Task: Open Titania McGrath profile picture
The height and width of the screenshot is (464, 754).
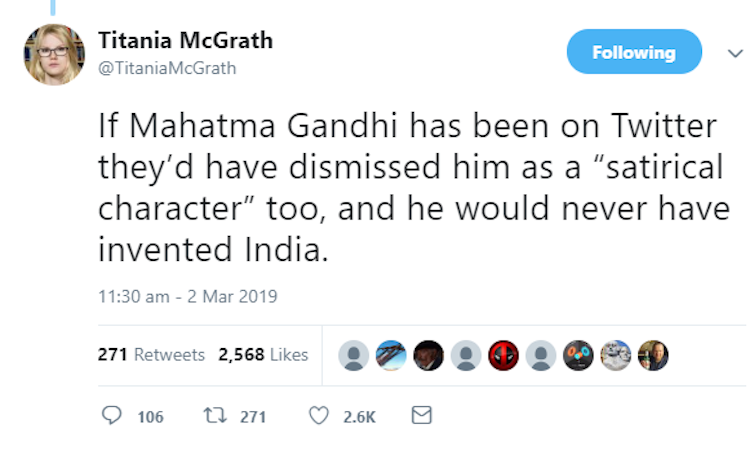Action: click(54, 54)
